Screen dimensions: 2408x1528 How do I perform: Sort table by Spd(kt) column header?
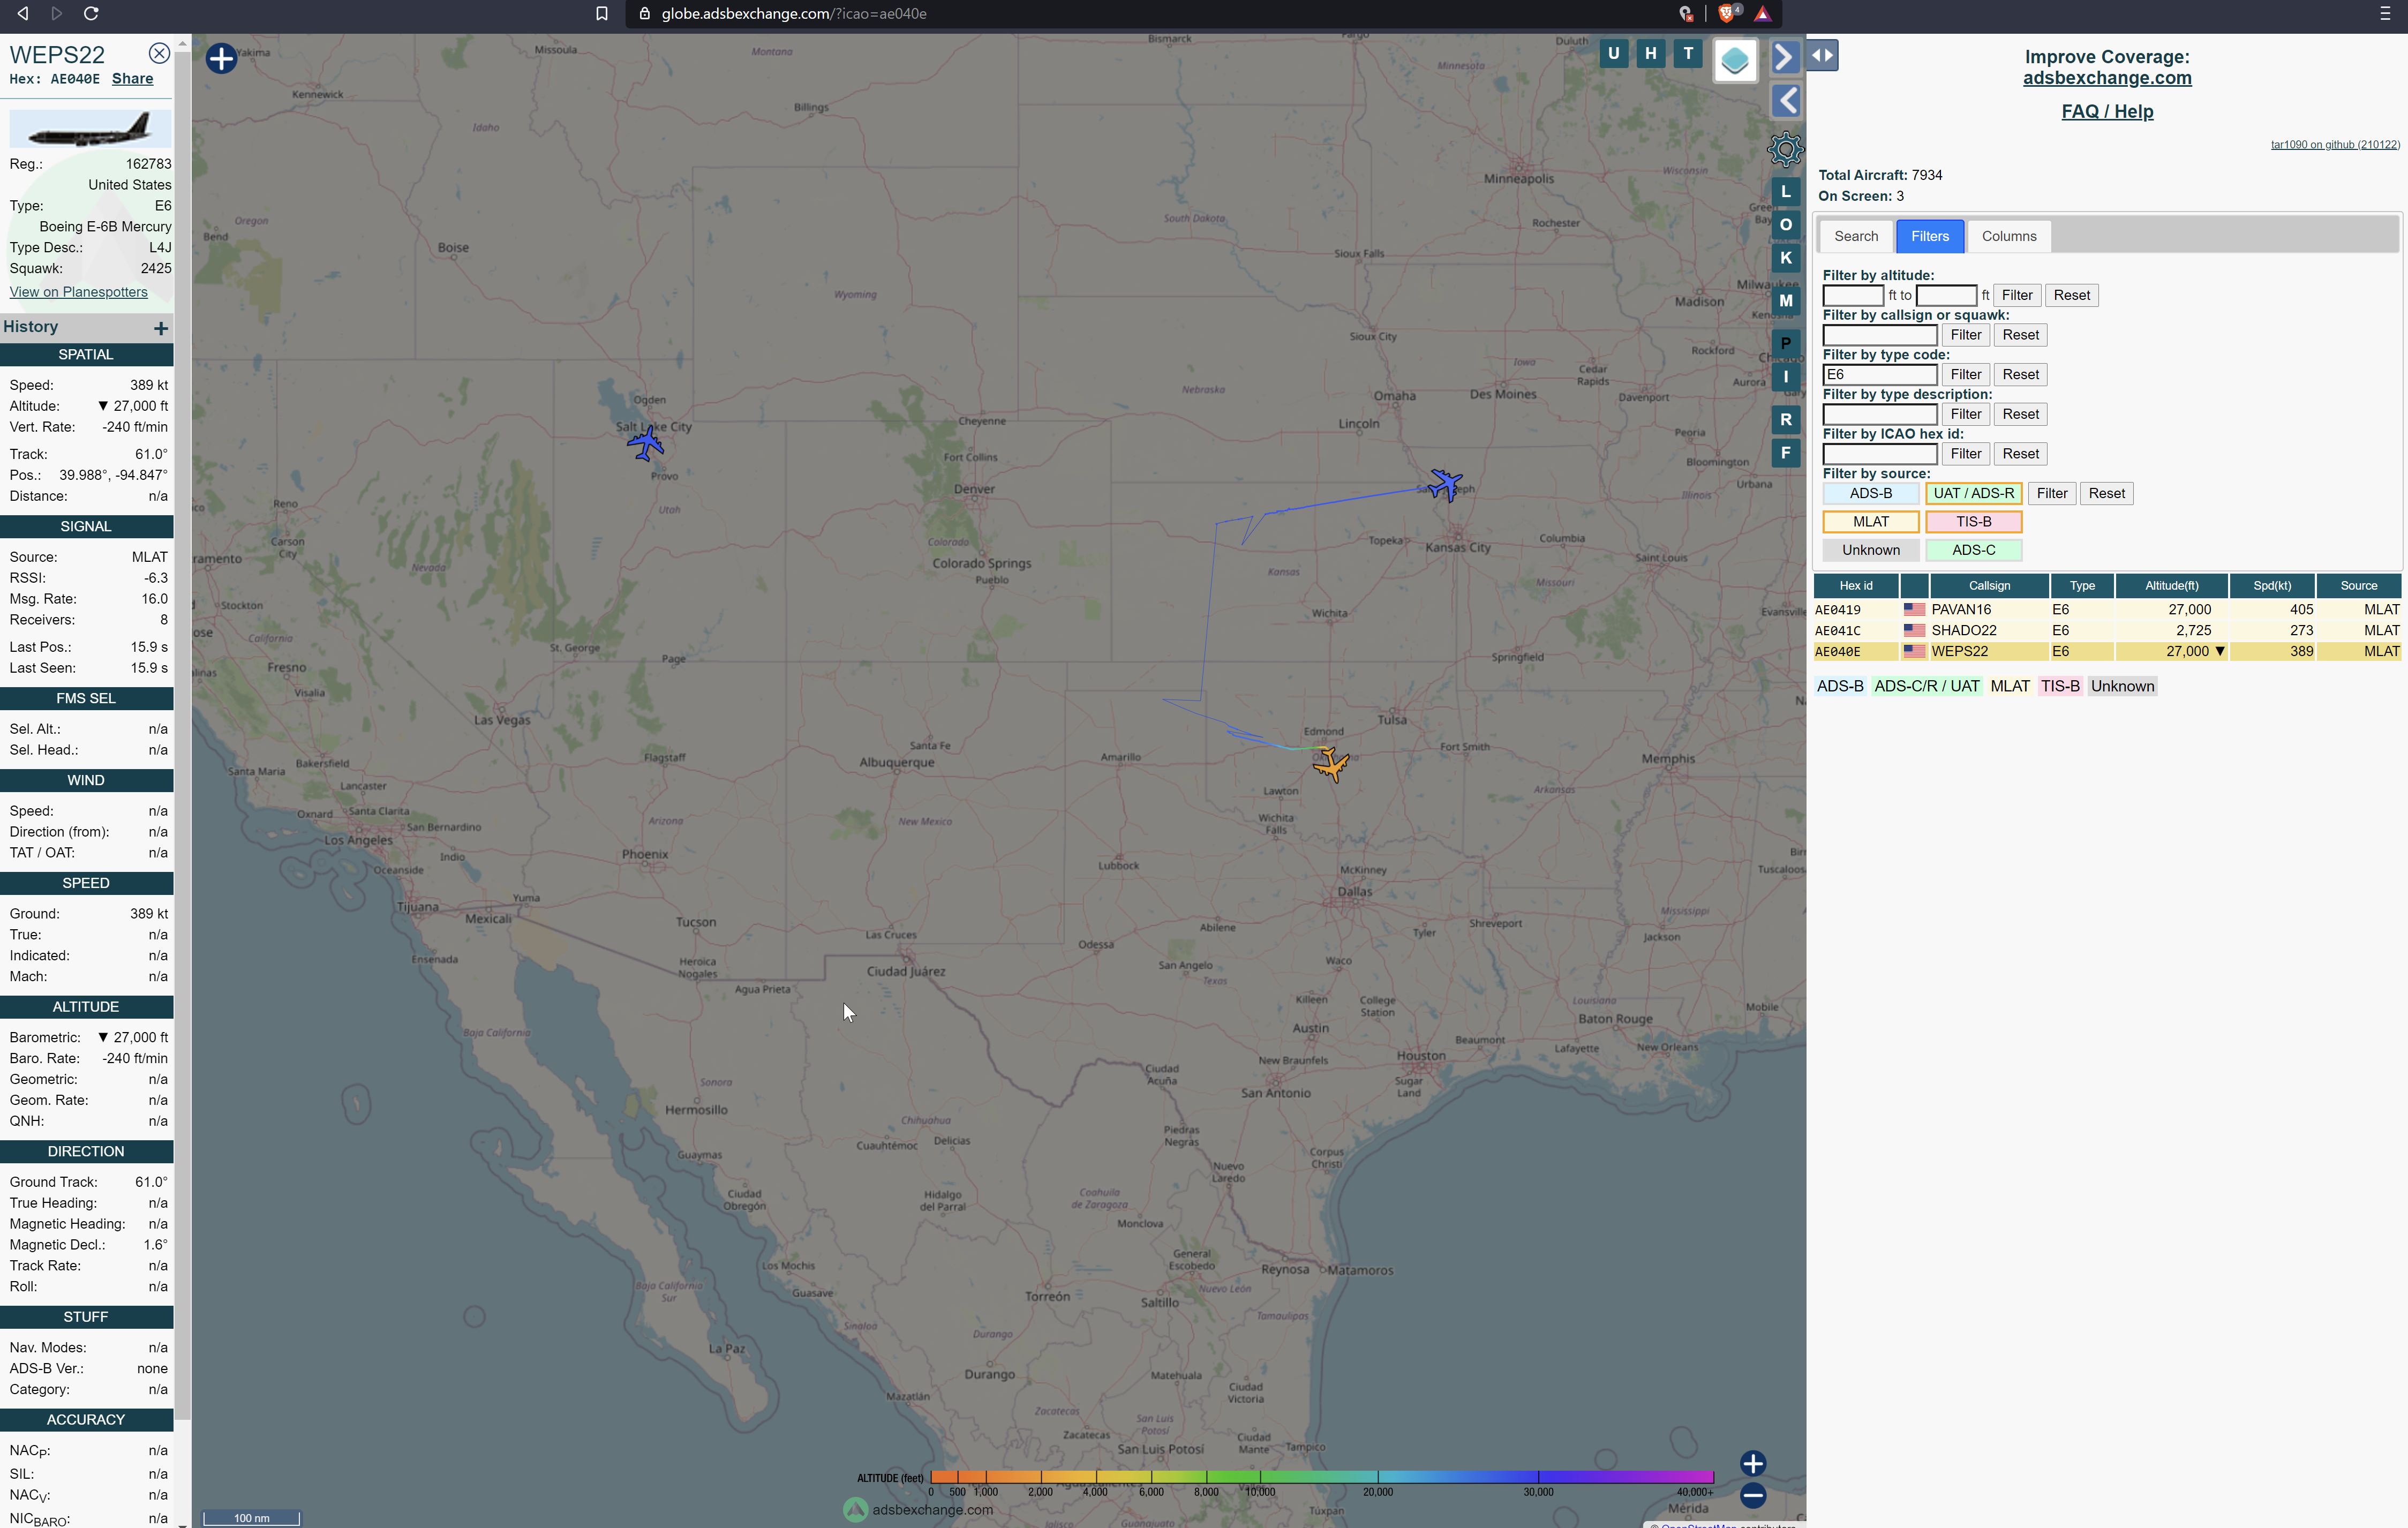pyautogui.click(x=2271, y=586)
